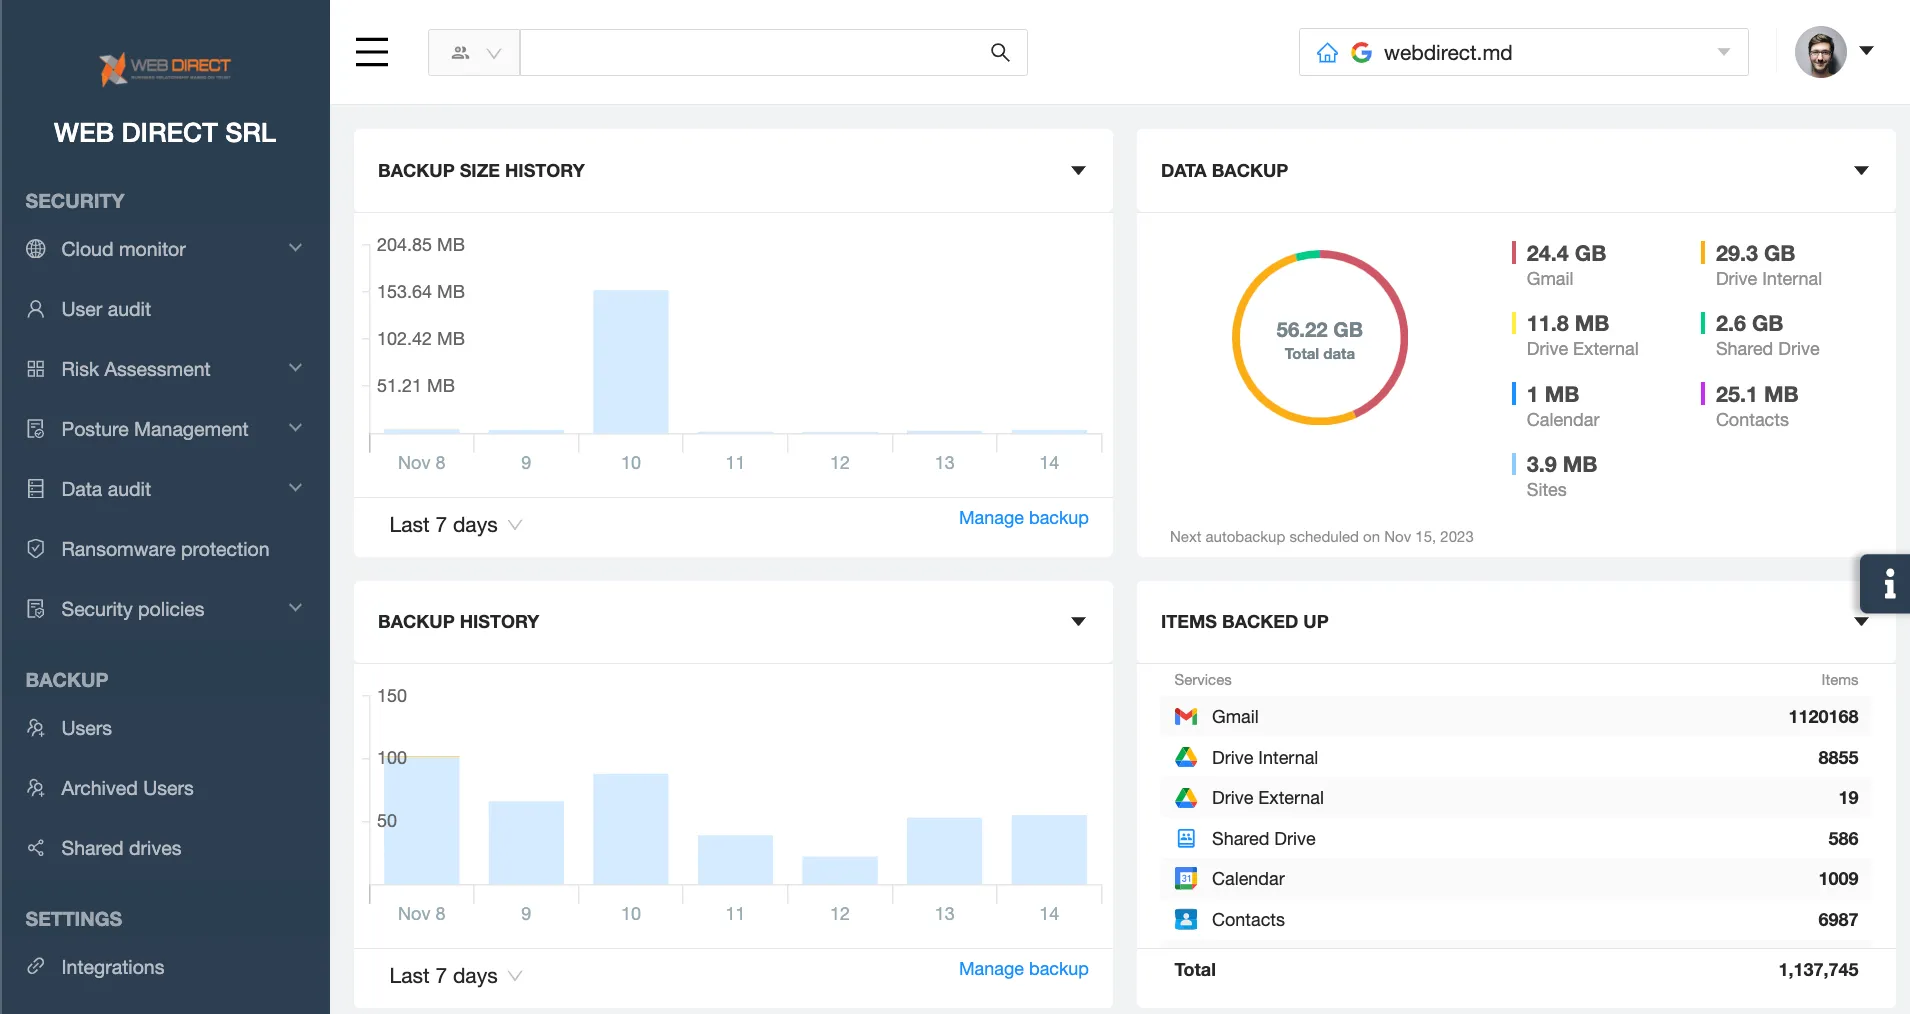Viewport: 1910px width, 1014px height.
Task: Click the Contacts service icon
Action: pyautogui.click(x=1186, y=920)
